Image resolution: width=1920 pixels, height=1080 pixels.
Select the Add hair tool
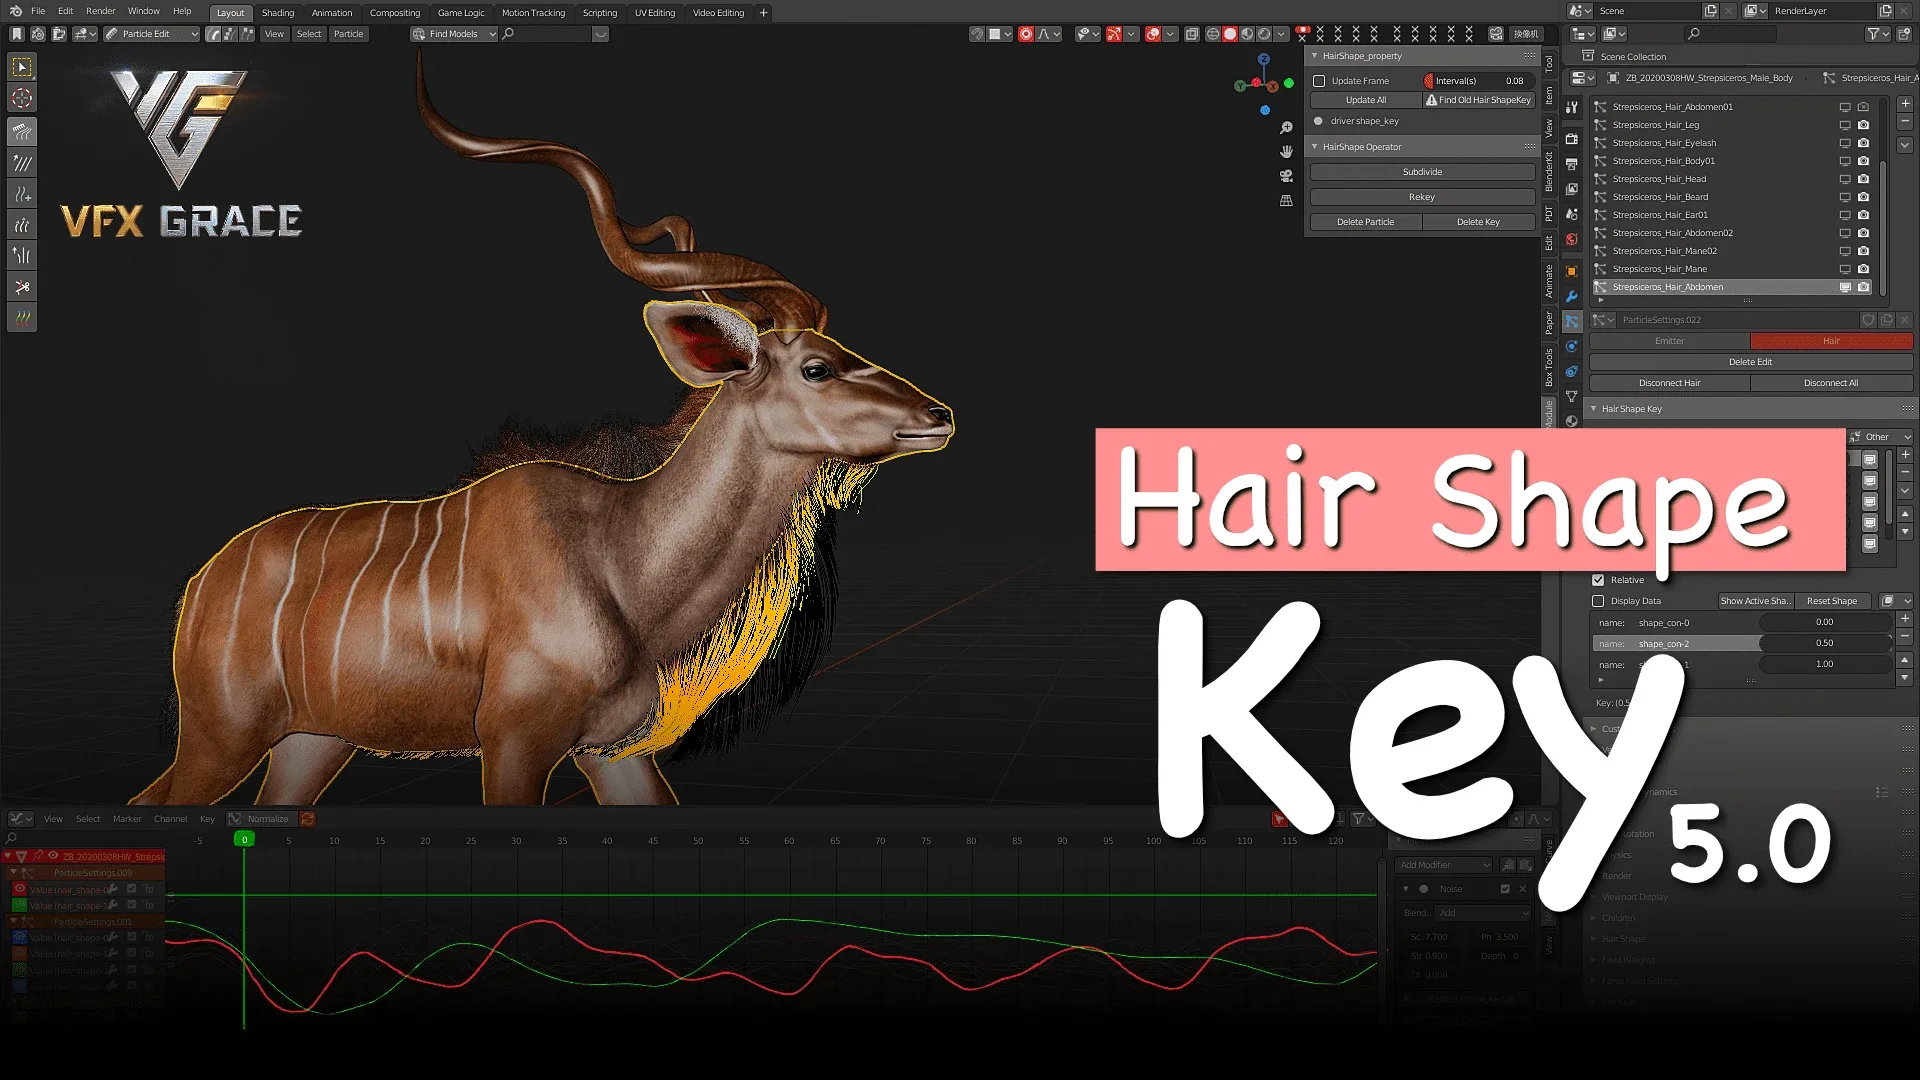(x=21, y=193)
